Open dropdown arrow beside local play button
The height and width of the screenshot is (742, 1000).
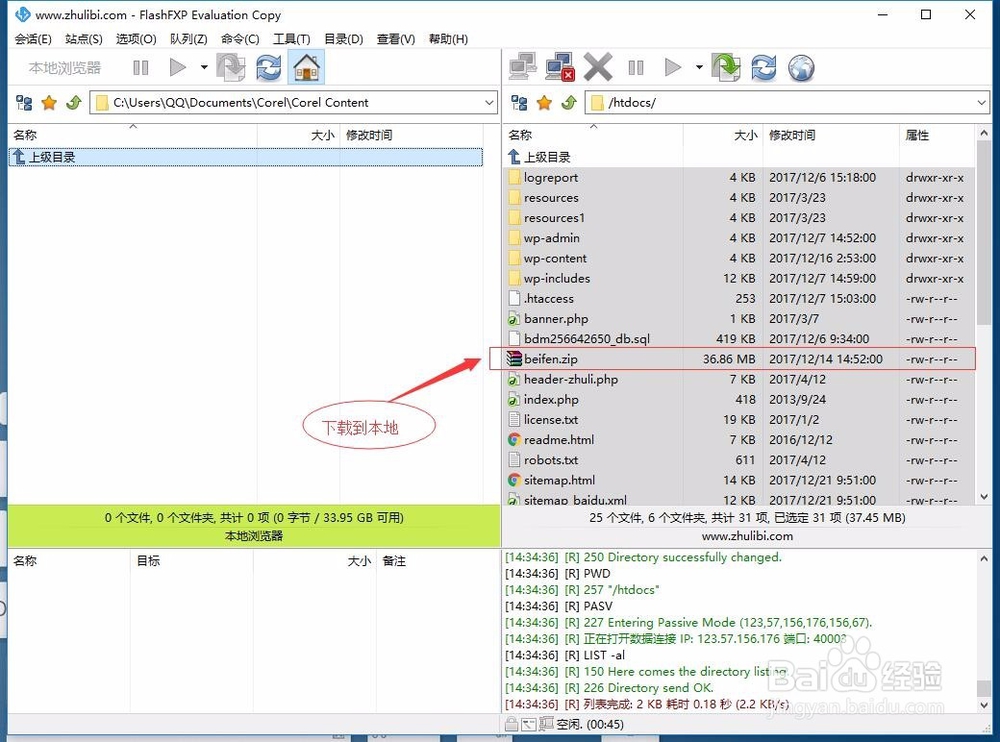tap(204, 67)
